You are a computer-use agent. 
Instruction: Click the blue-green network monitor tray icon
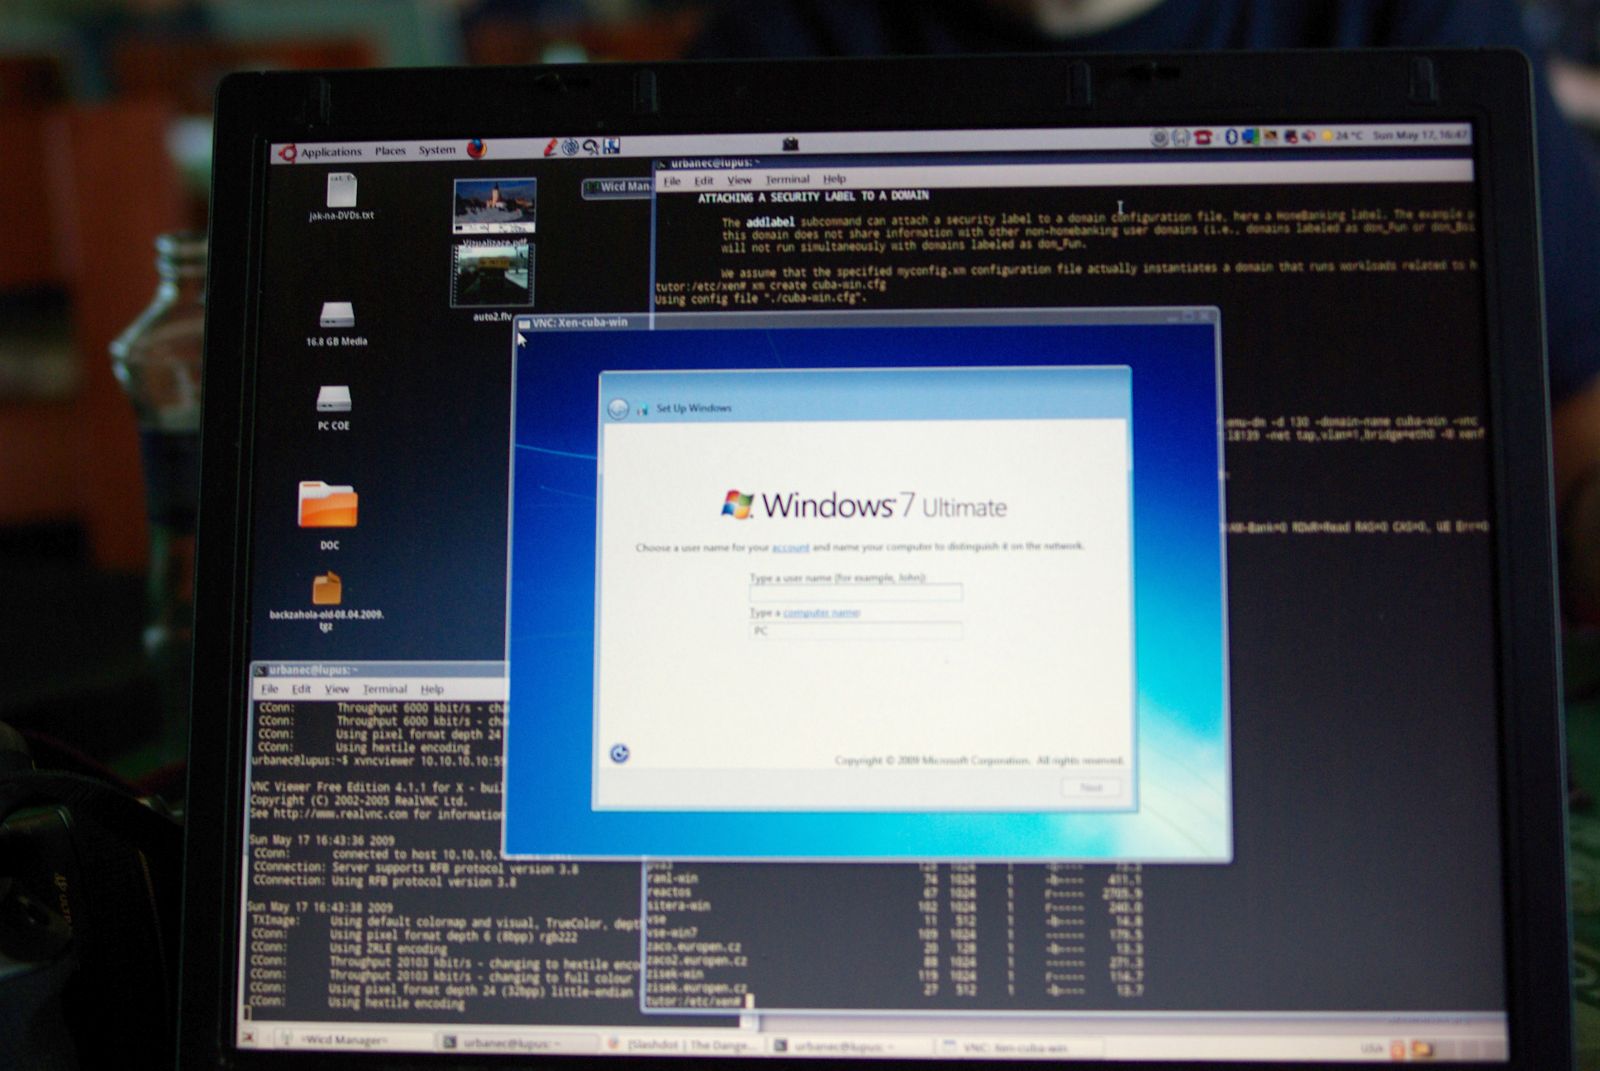click(1250, 136)
